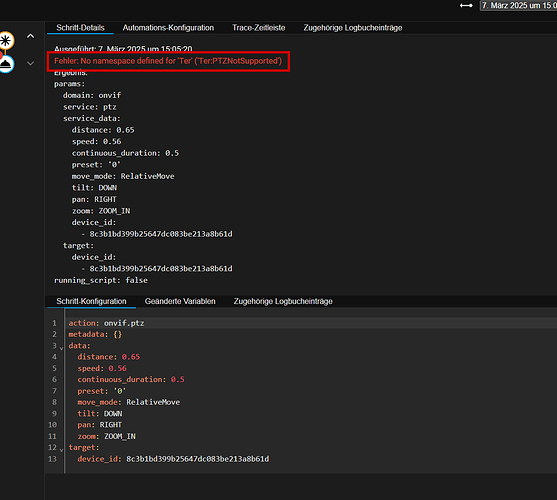This screenshot has height=500, width=557.
Task: Collapse the target block fold arrow at line 12
Action: (x=61, y=450)
